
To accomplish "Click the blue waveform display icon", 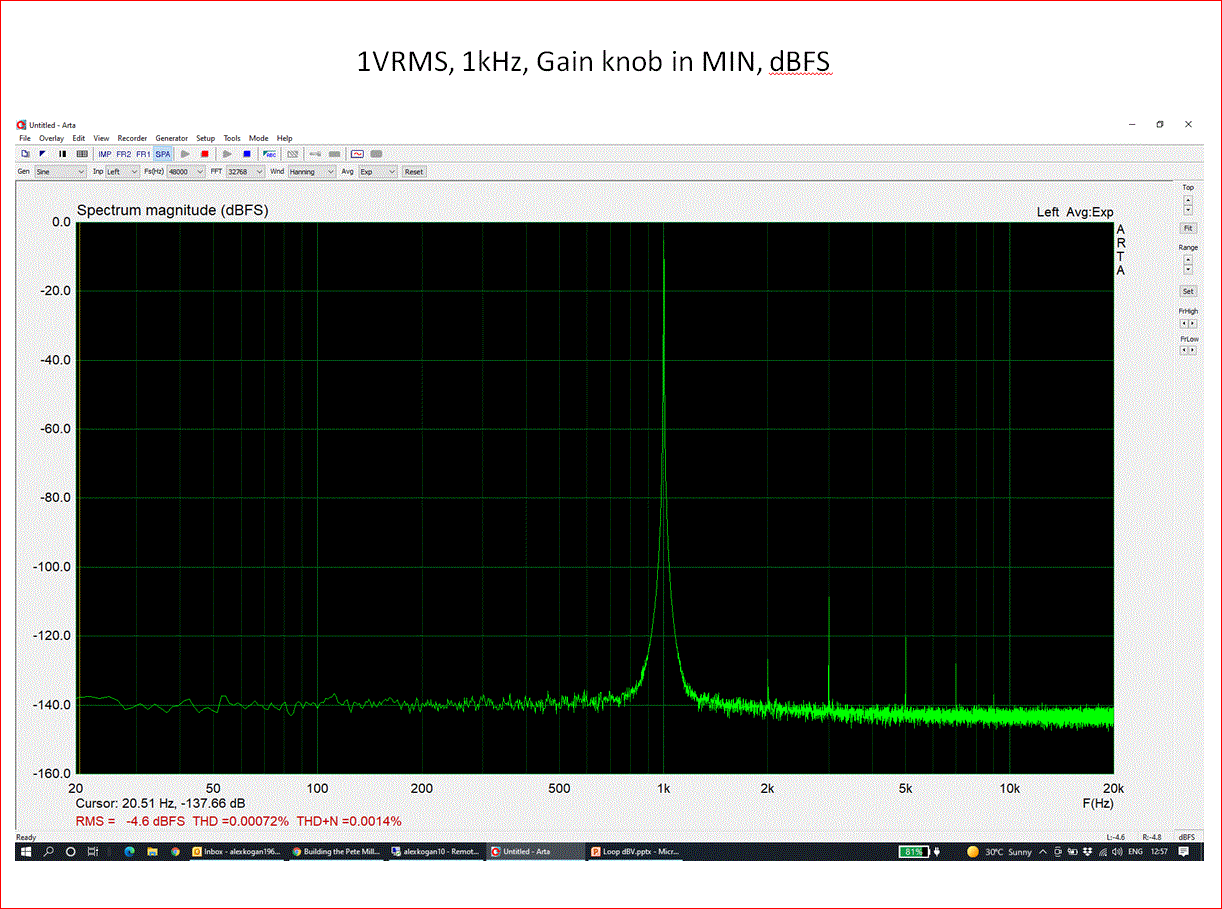I will pos(357,154).
